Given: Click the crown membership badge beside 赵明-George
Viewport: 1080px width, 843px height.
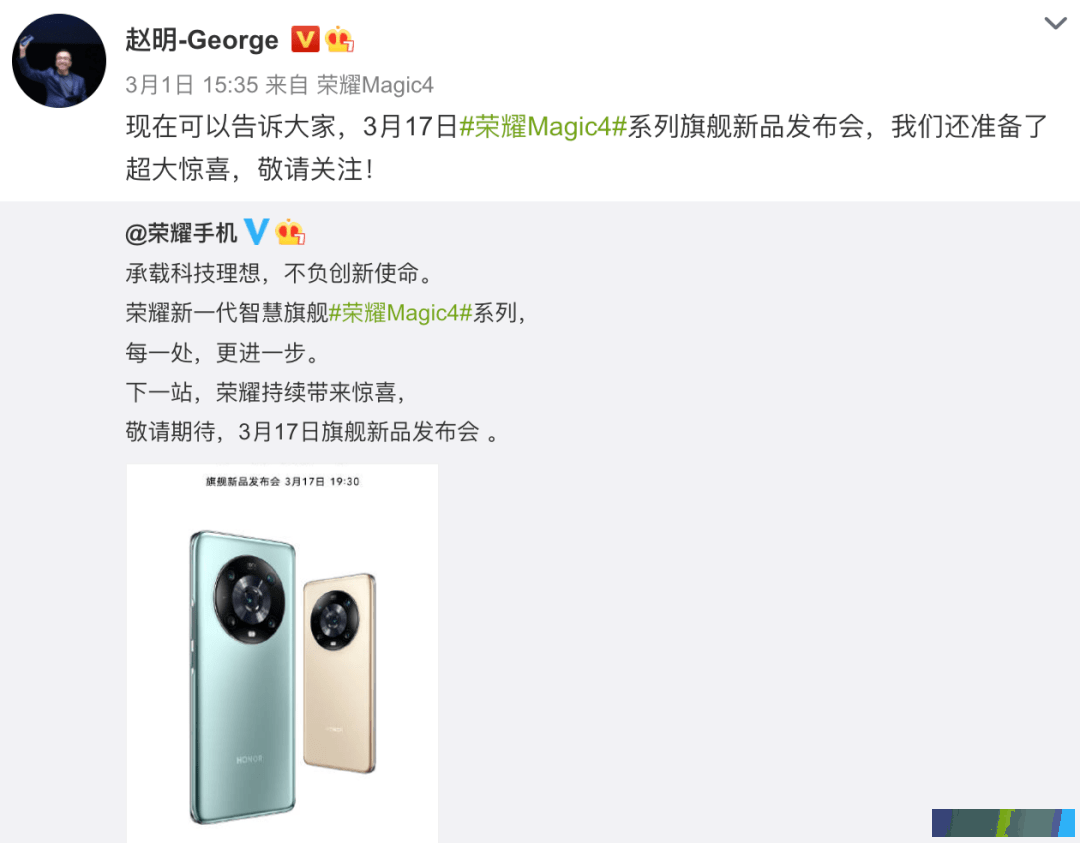Looking at the screenshot, I should point(340,39).
